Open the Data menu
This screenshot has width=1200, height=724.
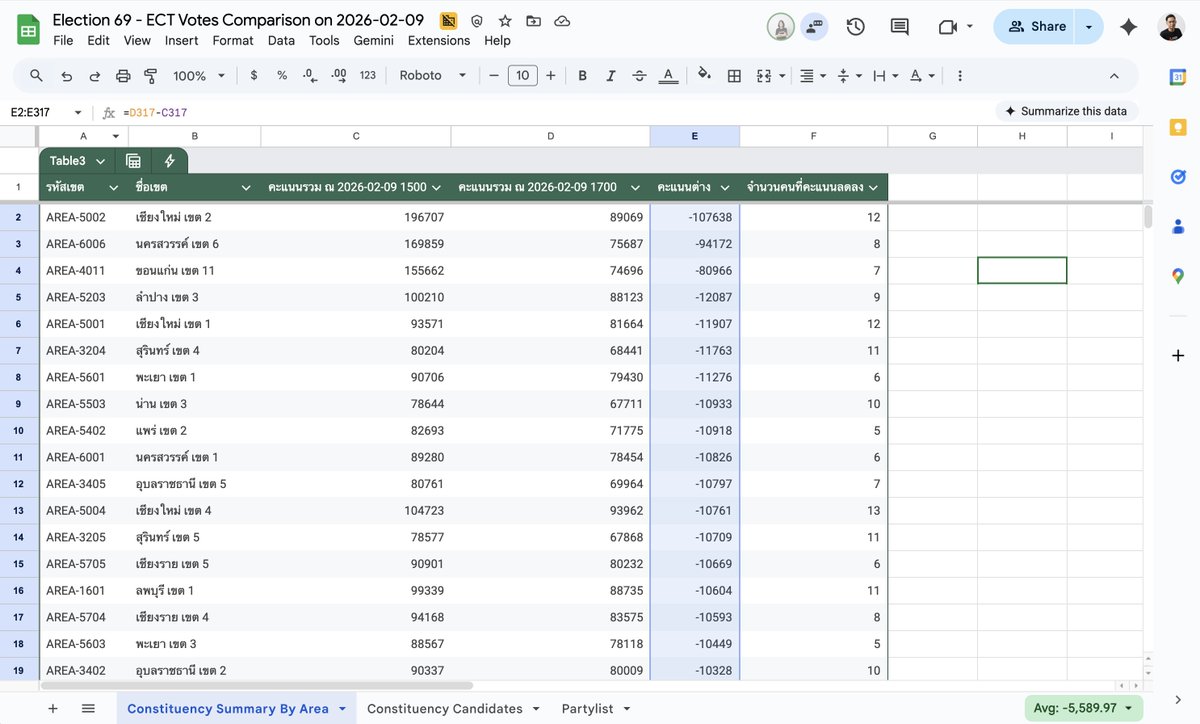click(x=281, y=40)
